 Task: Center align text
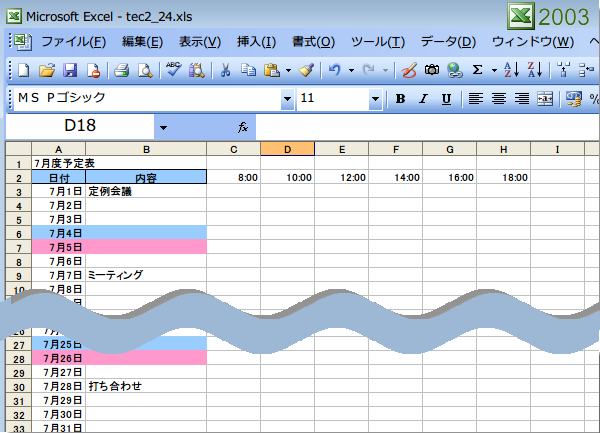(499, 99)
